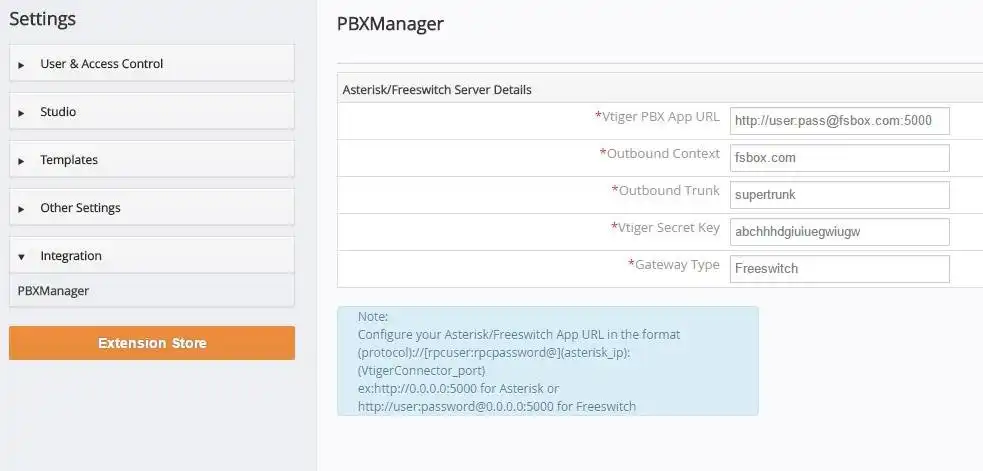The height and width of the screenshot is (471, 983).
Task: Click the Gateway Type field
Action: pos(838,269)
